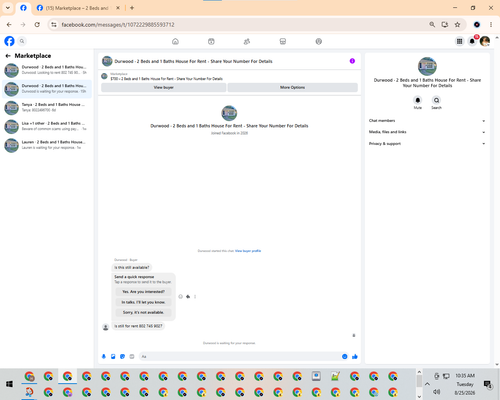The image size is (500, 400).
Task: Attach a photo or file icon
Action: [113, 357]
